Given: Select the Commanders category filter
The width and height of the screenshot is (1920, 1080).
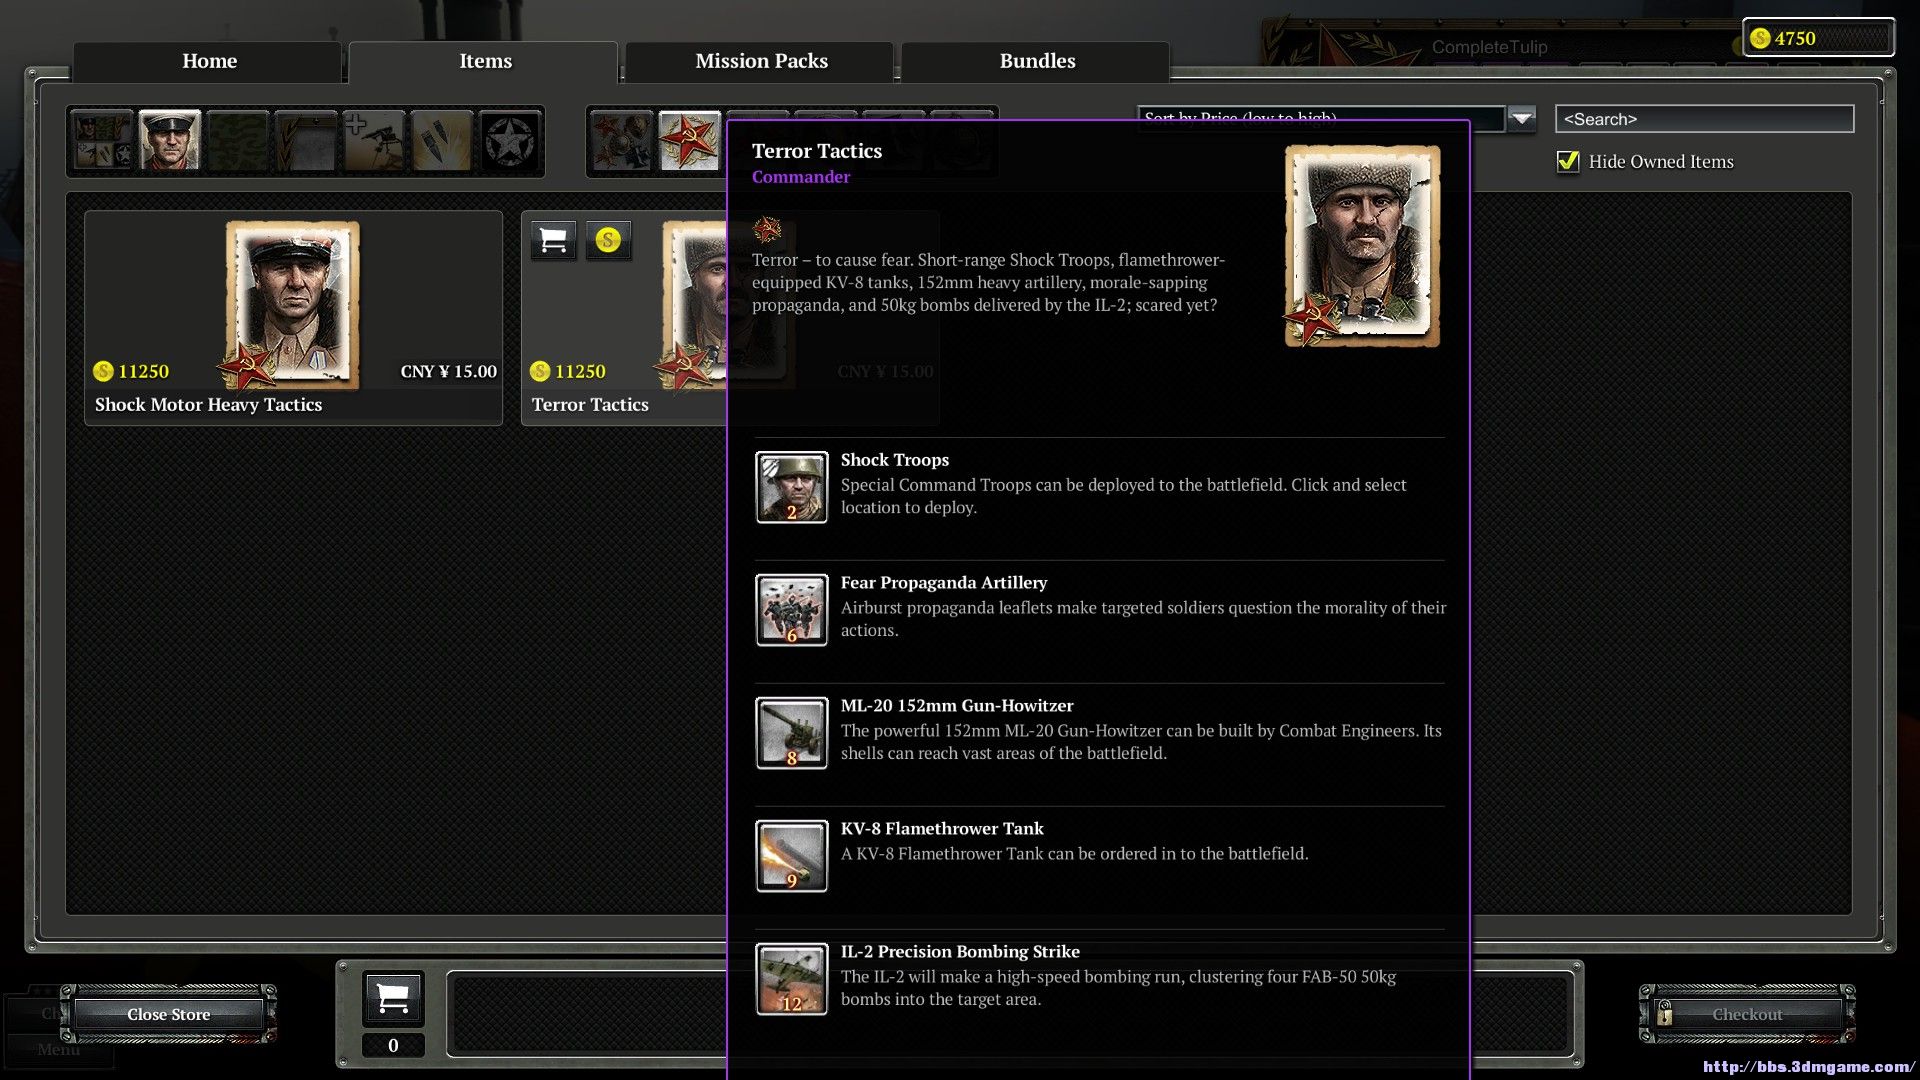Looking at the screenshot, I should tap(169, 141).
